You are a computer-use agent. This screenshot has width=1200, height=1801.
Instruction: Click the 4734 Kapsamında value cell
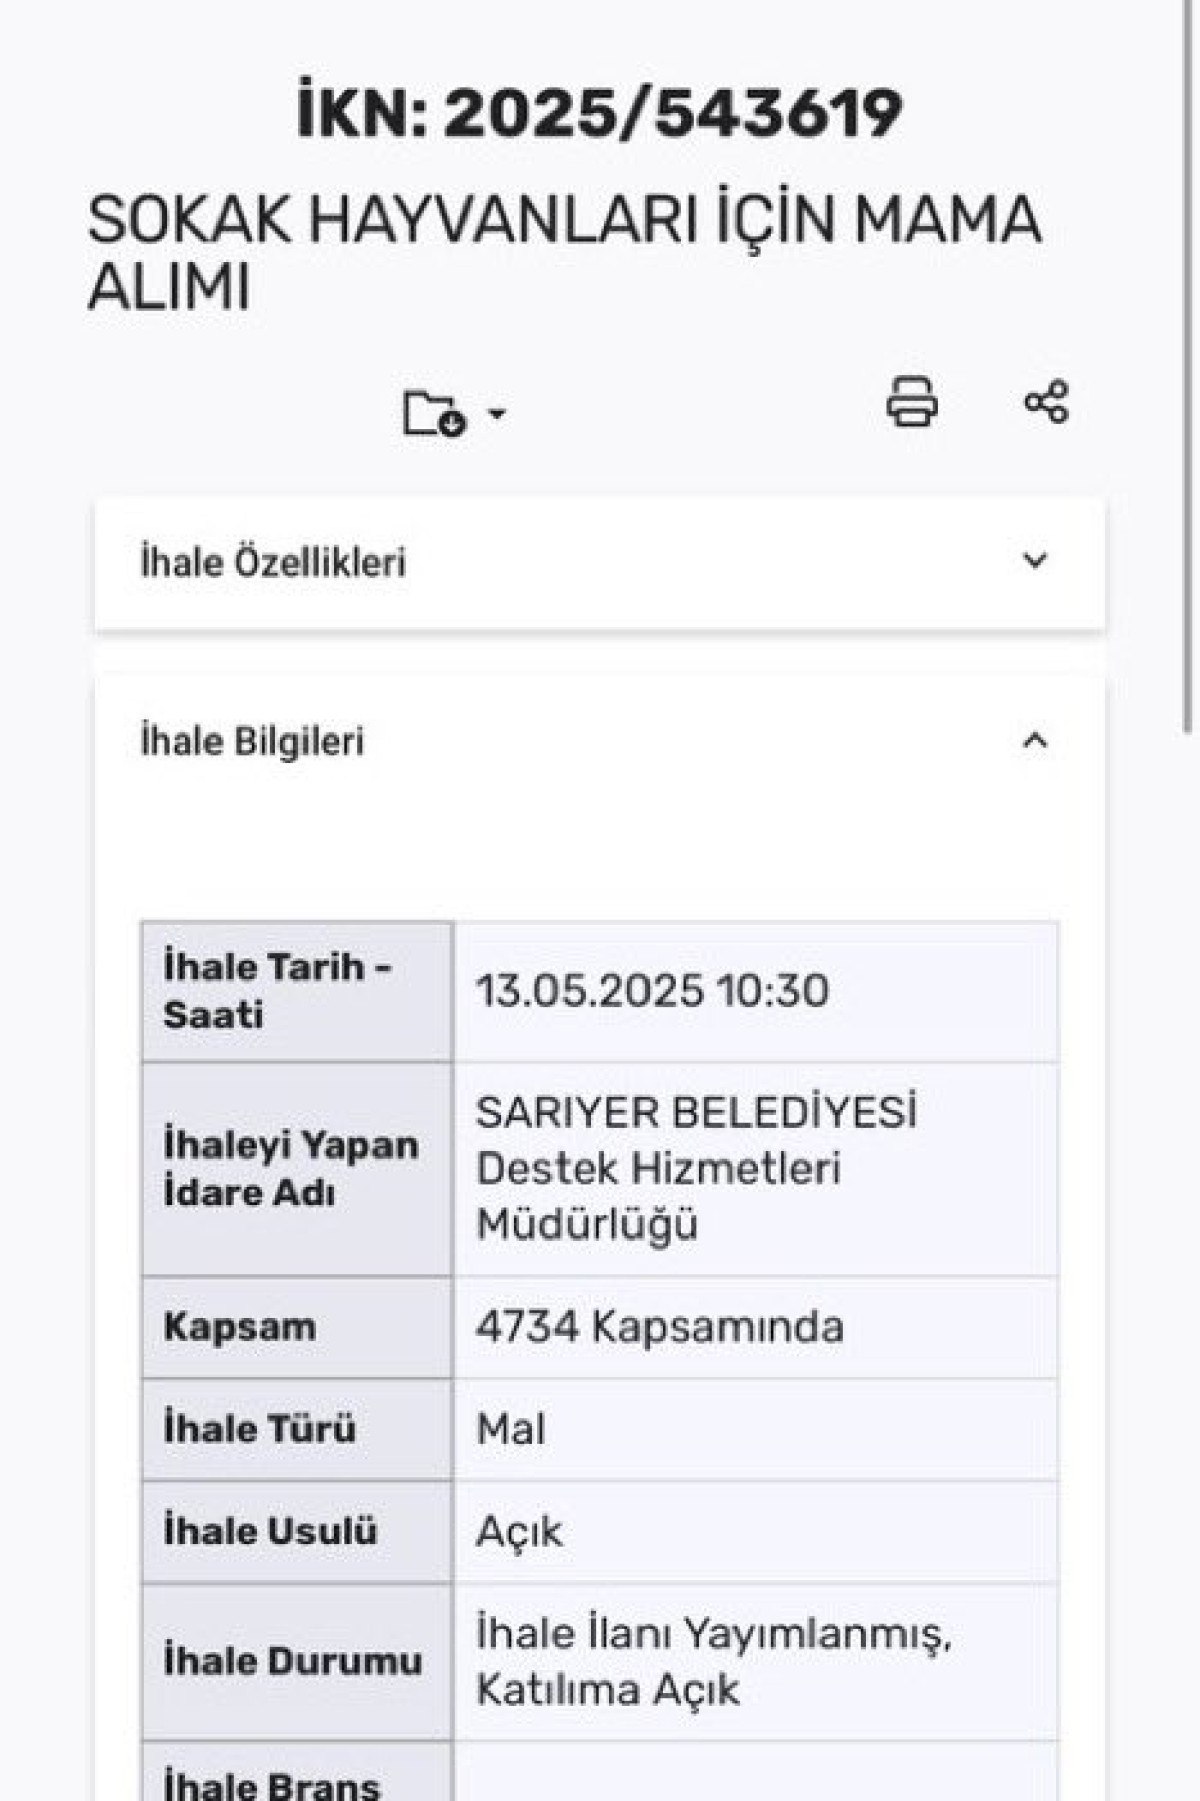(x=660, y=1327)
